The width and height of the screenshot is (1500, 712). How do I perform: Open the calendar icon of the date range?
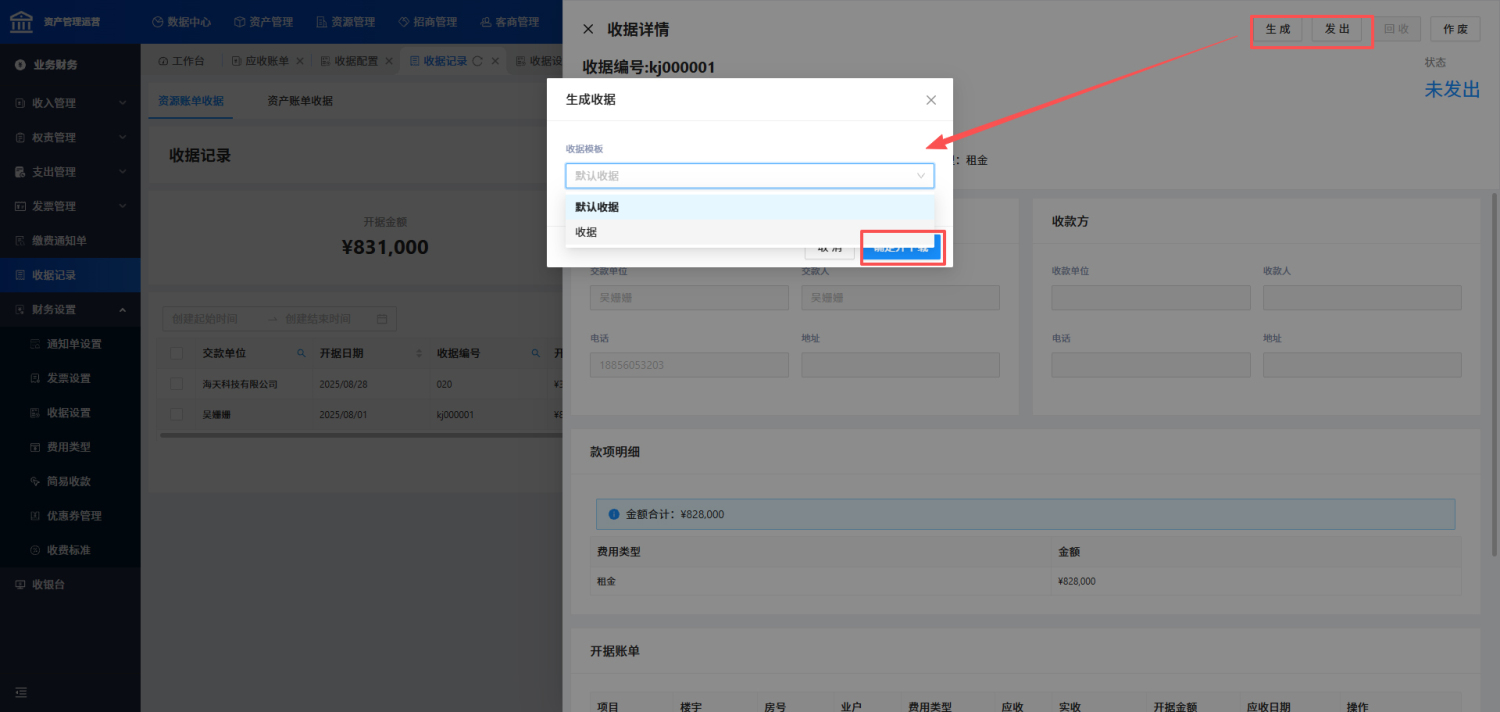(x=381, y=319)
